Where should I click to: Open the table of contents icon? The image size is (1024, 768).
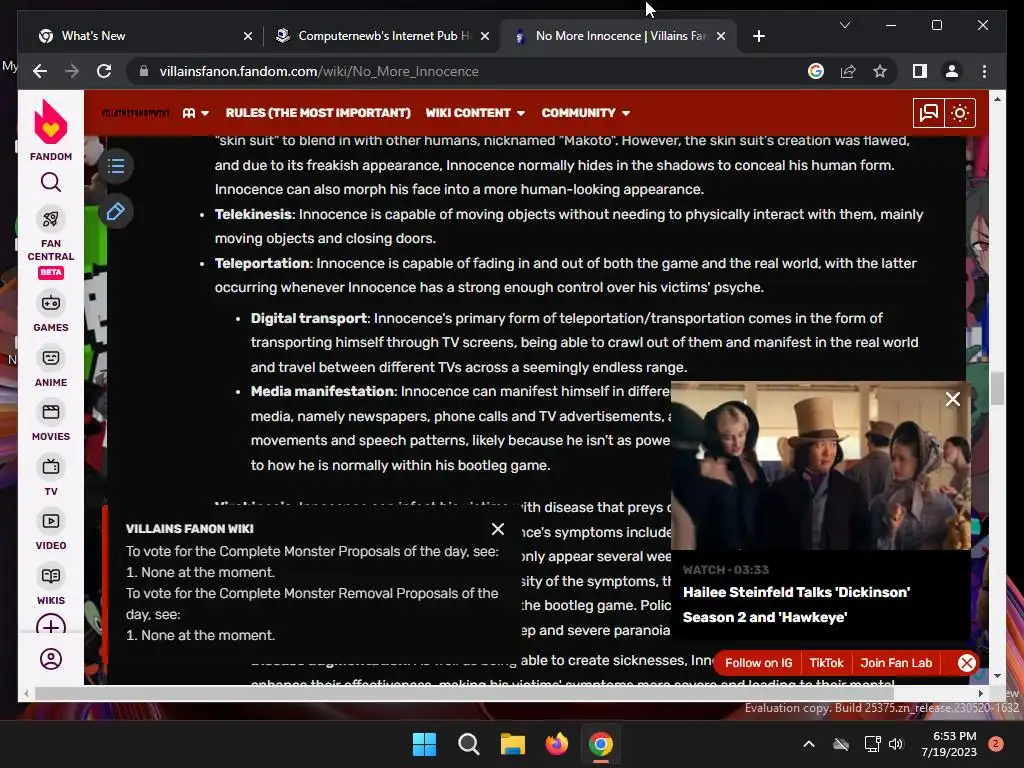click(x=116, y=166)
